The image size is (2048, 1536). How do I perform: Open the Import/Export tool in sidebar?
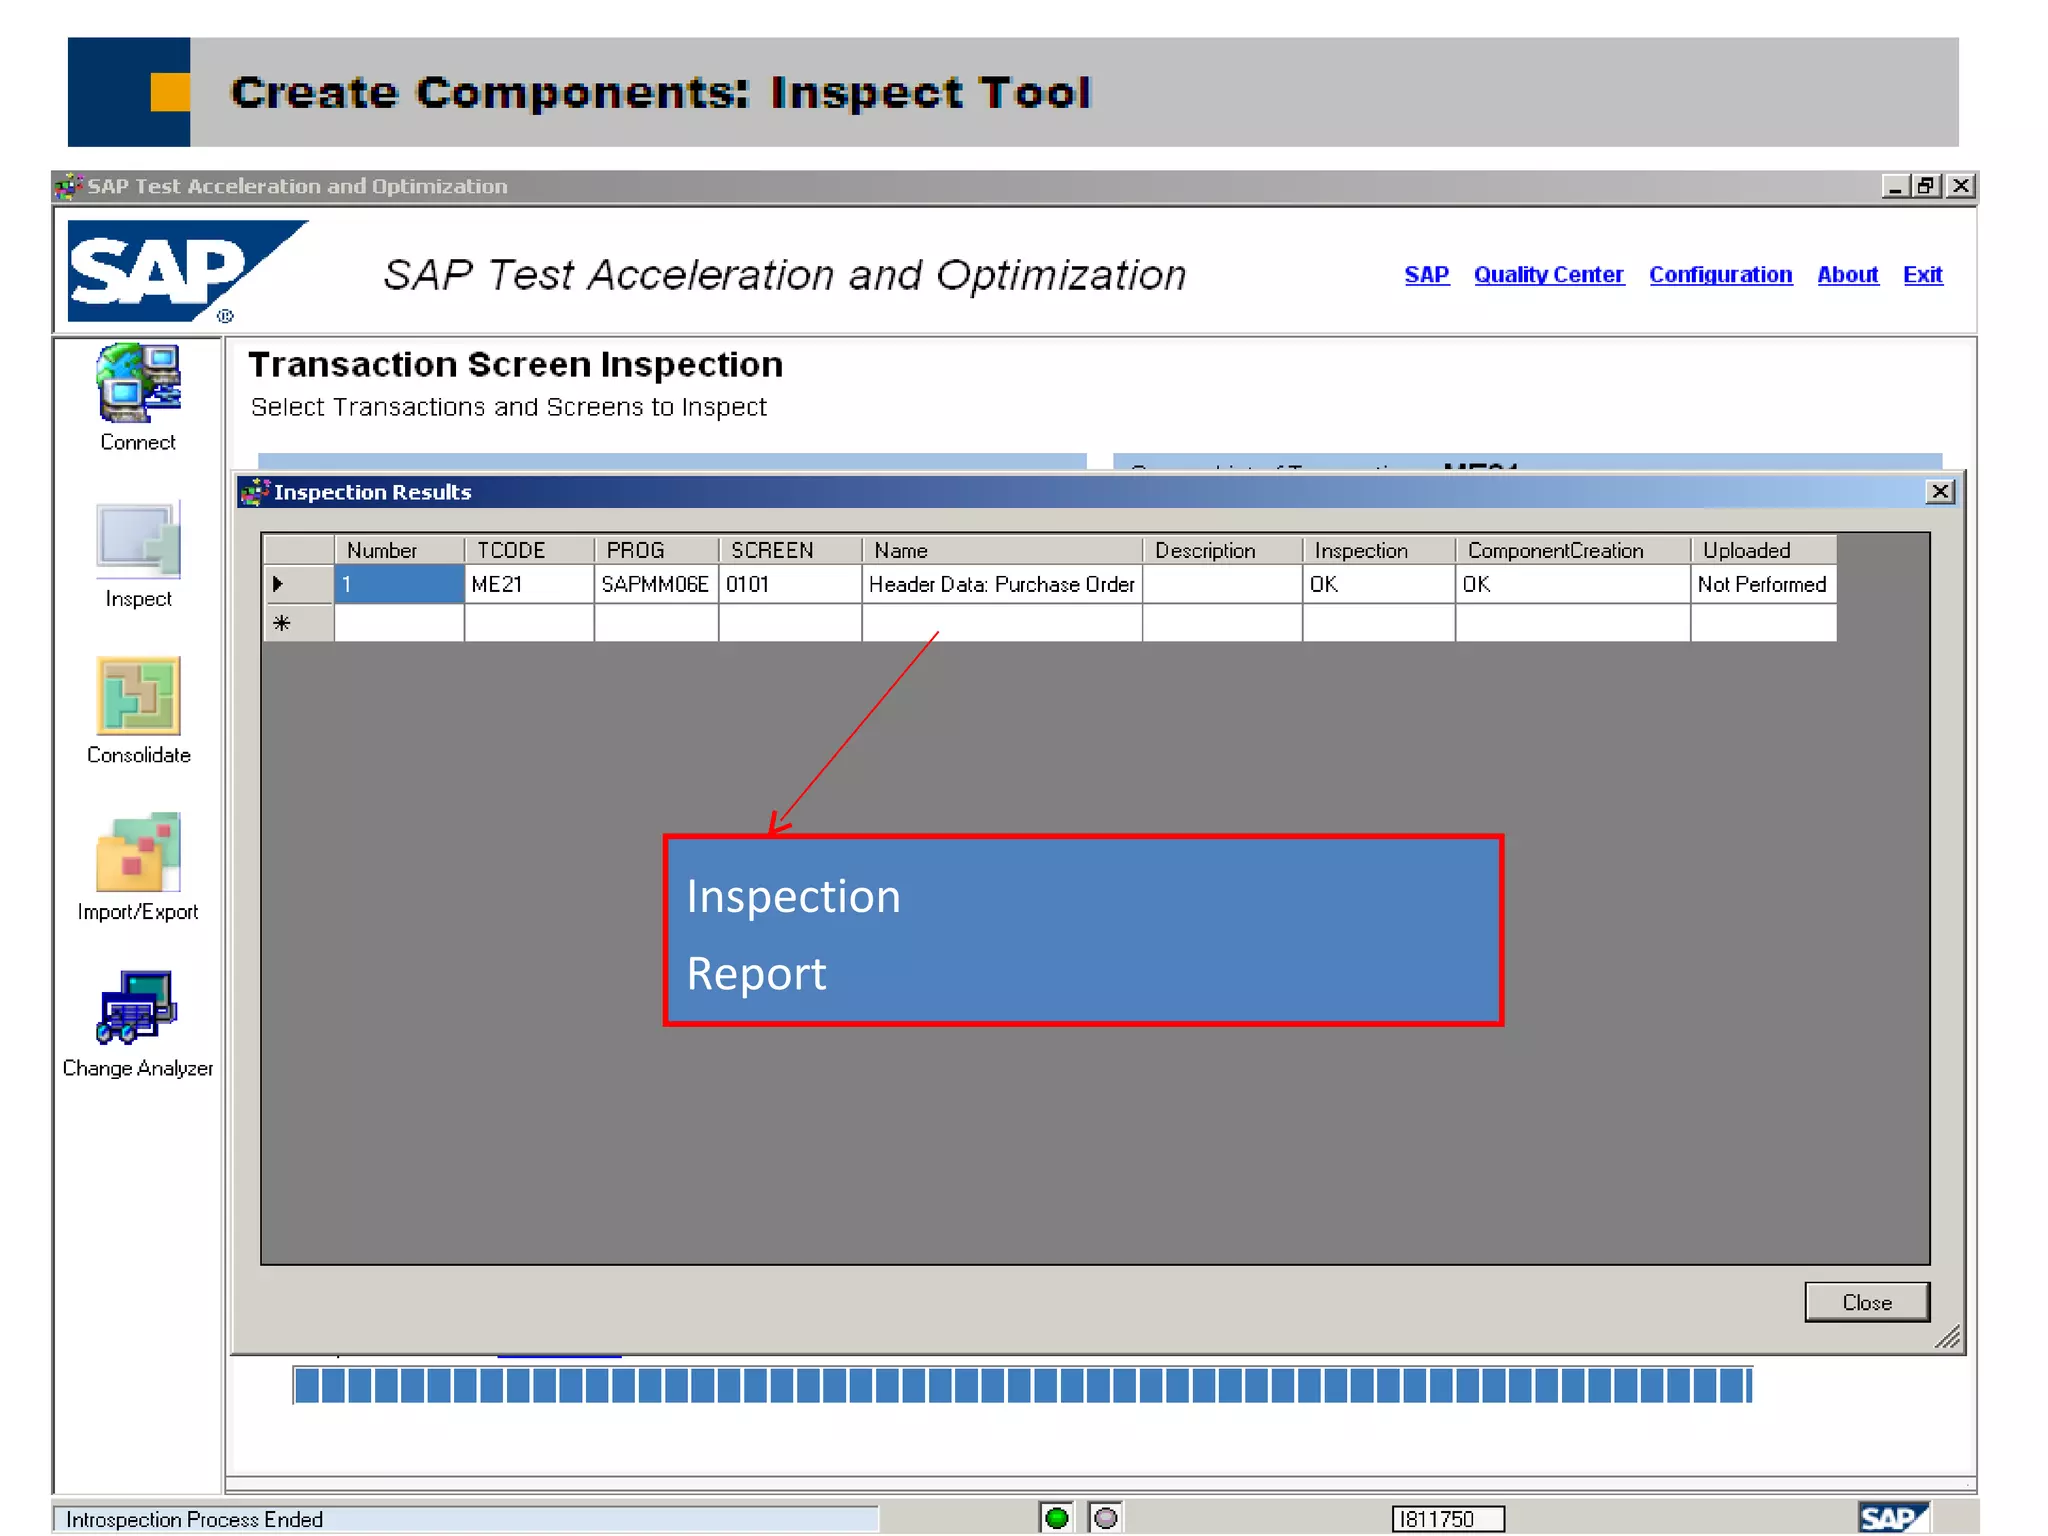point(138,867)
